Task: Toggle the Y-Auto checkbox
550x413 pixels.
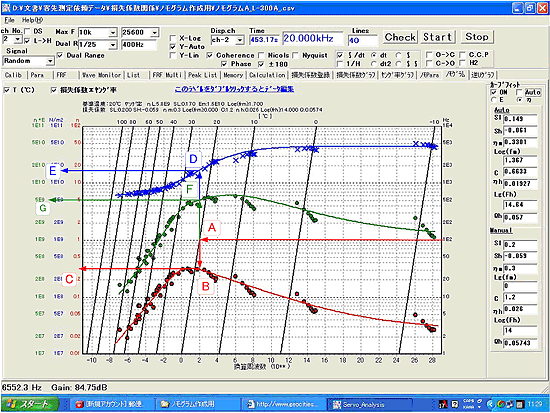Action: click(173, 46)
